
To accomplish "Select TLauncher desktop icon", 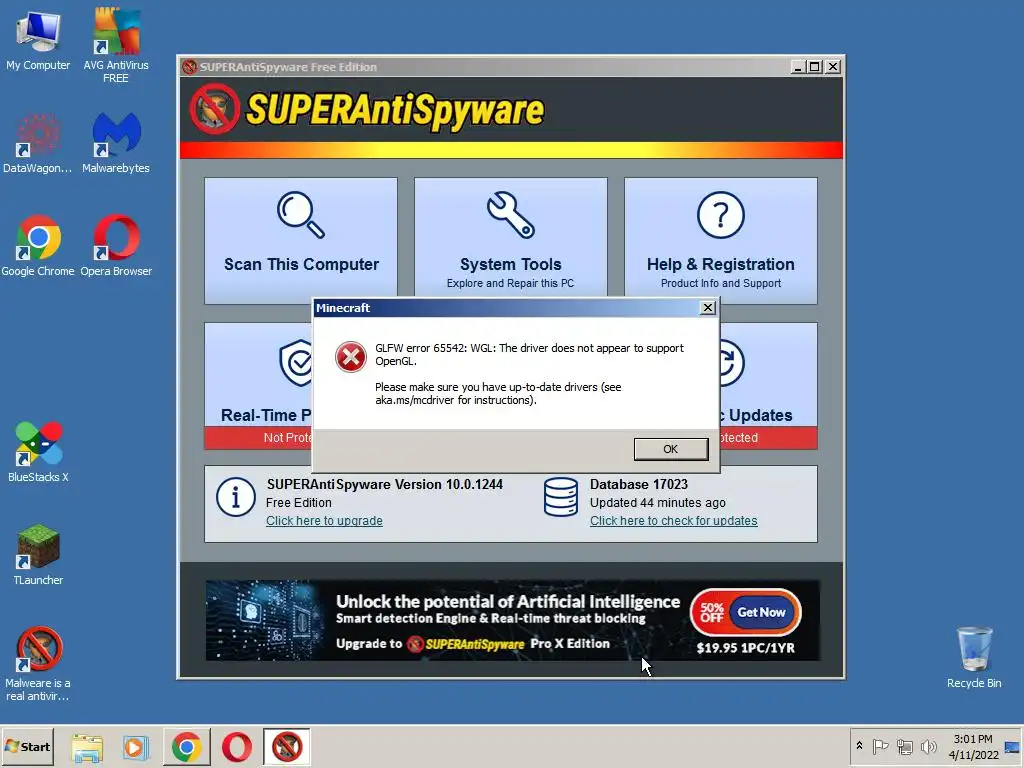I will point(38,554).
